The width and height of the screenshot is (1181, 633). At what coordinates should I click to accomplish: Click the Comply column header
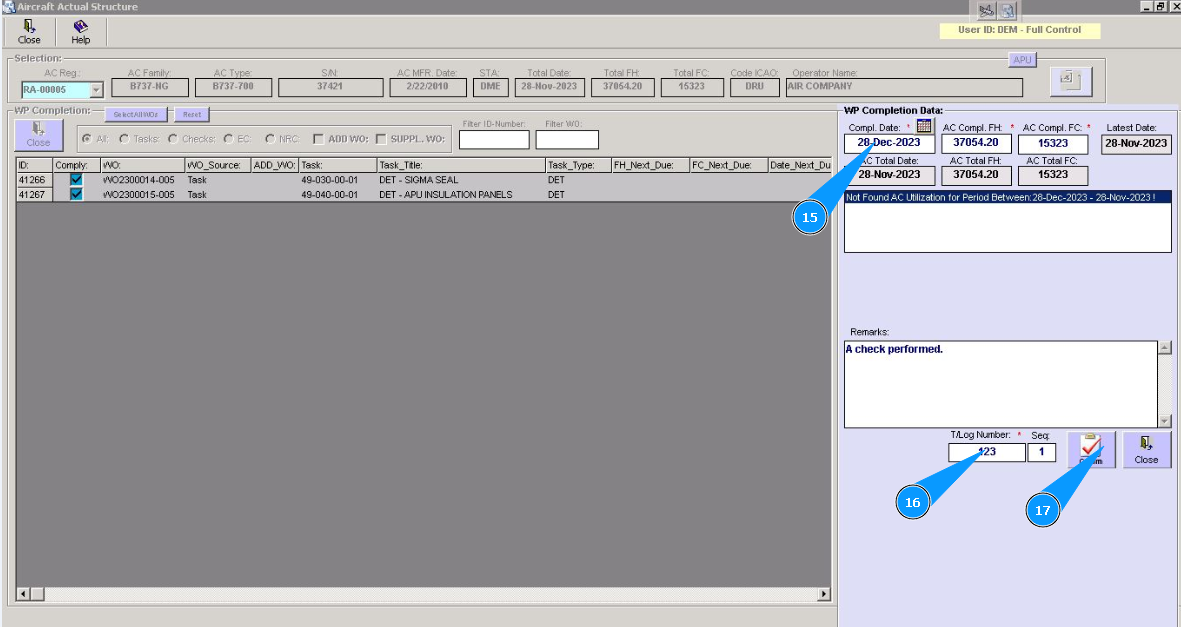pos(76,165)
